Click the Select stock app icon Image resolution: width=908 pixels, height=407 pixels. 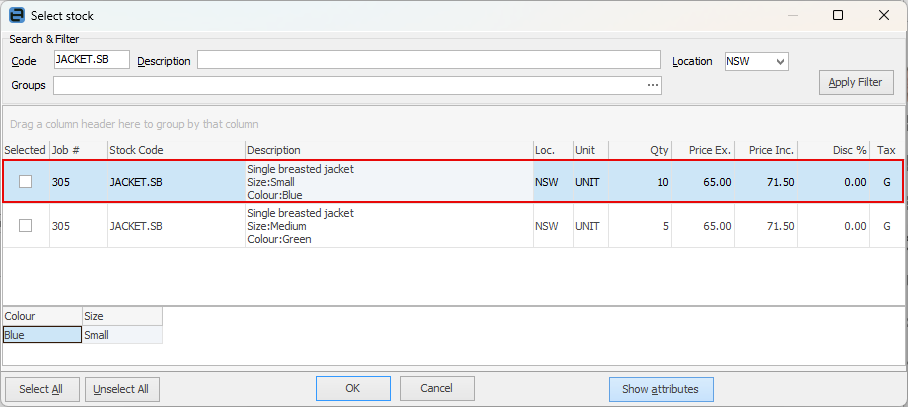click(16, 15)
